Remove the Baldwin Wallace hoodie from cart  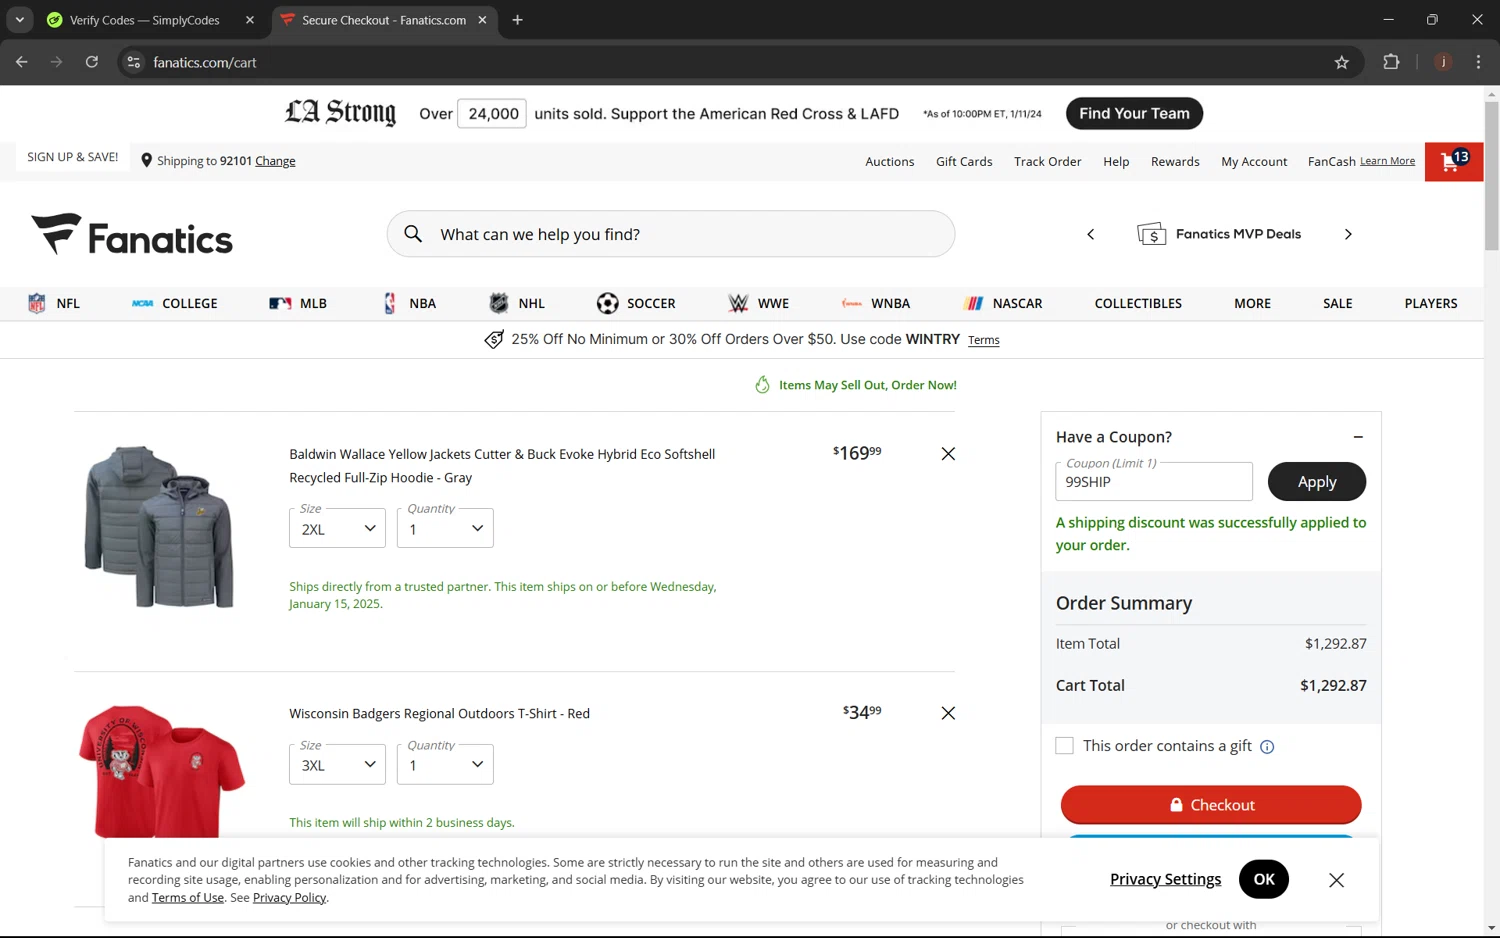947,454
